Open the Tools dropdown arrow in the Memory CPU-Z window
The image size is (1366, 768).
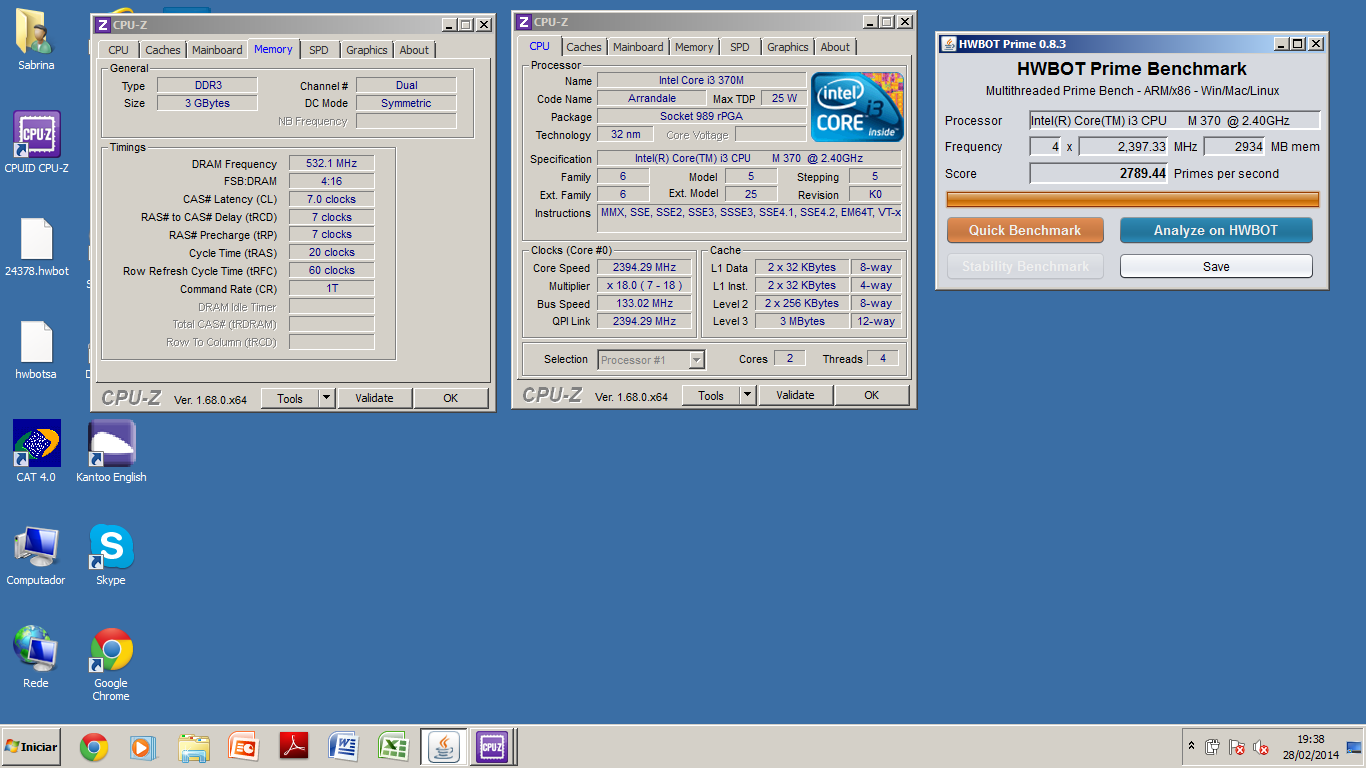326,398
